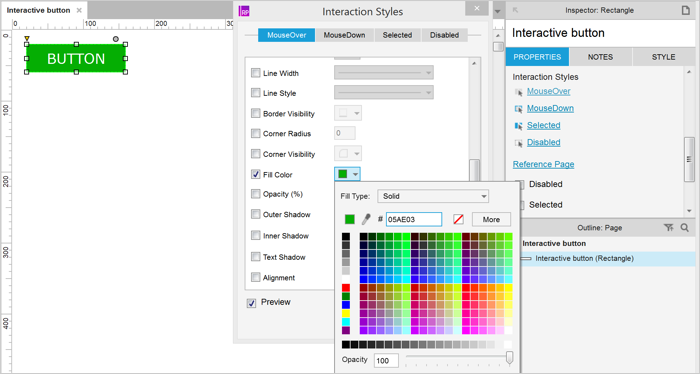Open the Disabled link in Inspector
700x374 pixels.
click(543, 142)
